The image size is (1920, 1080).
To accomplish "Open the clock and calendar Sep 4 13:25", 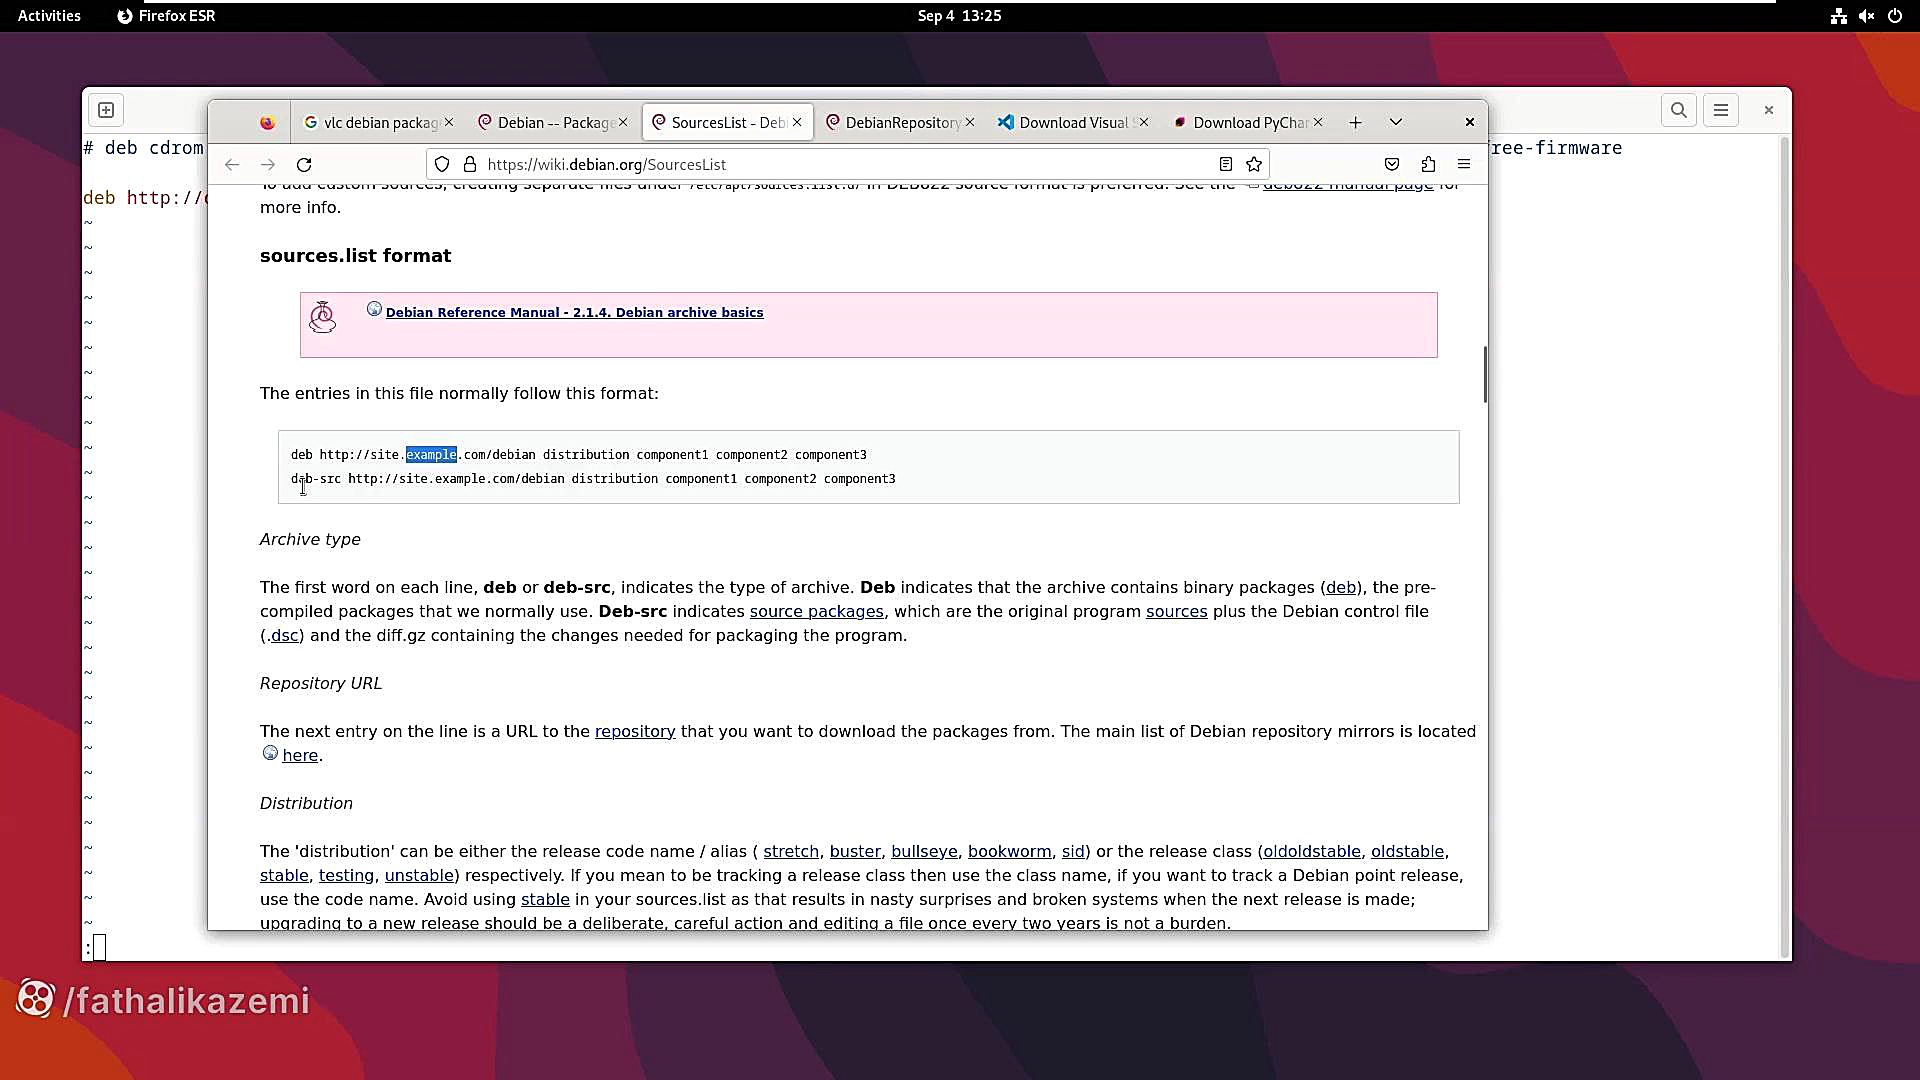I will (x=960, y=16).
